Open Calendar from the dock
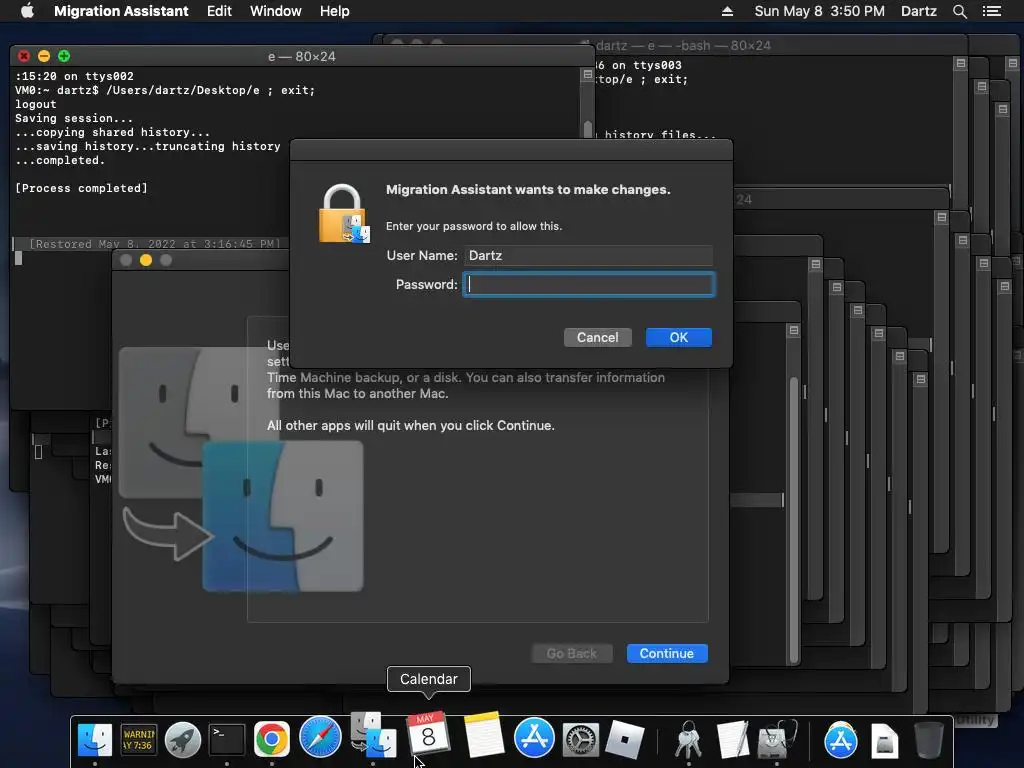 (x=428, y=734)
